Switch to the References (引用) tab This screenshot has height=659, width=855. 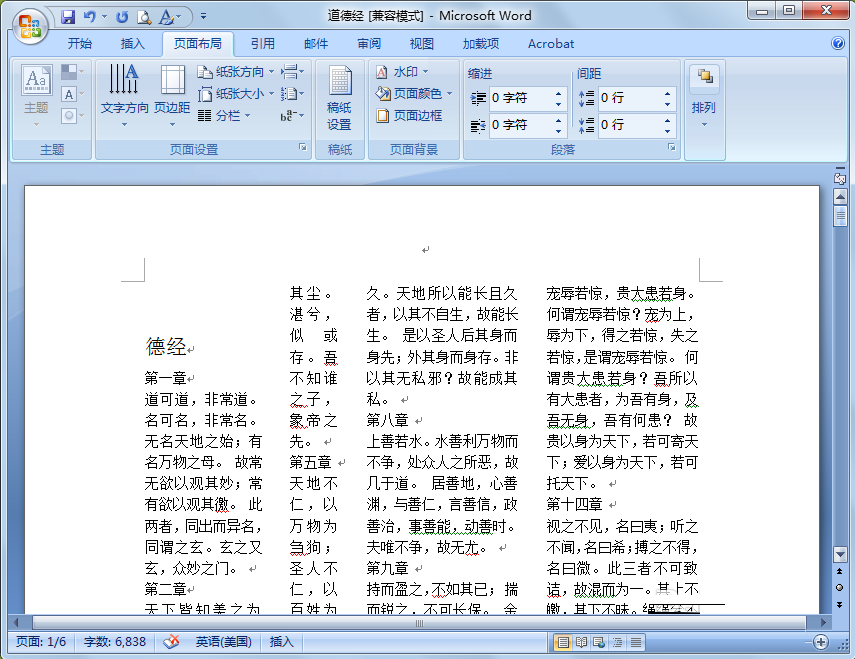(263, 44)
